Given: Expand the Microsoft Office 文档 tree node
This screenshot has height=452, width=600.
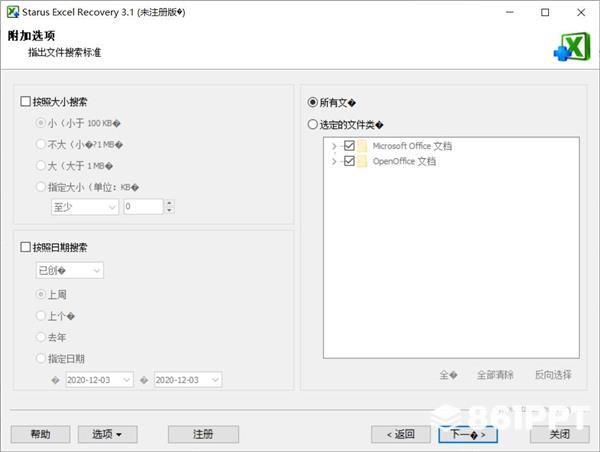Looking at the screenshot, I should coord(334,146).
